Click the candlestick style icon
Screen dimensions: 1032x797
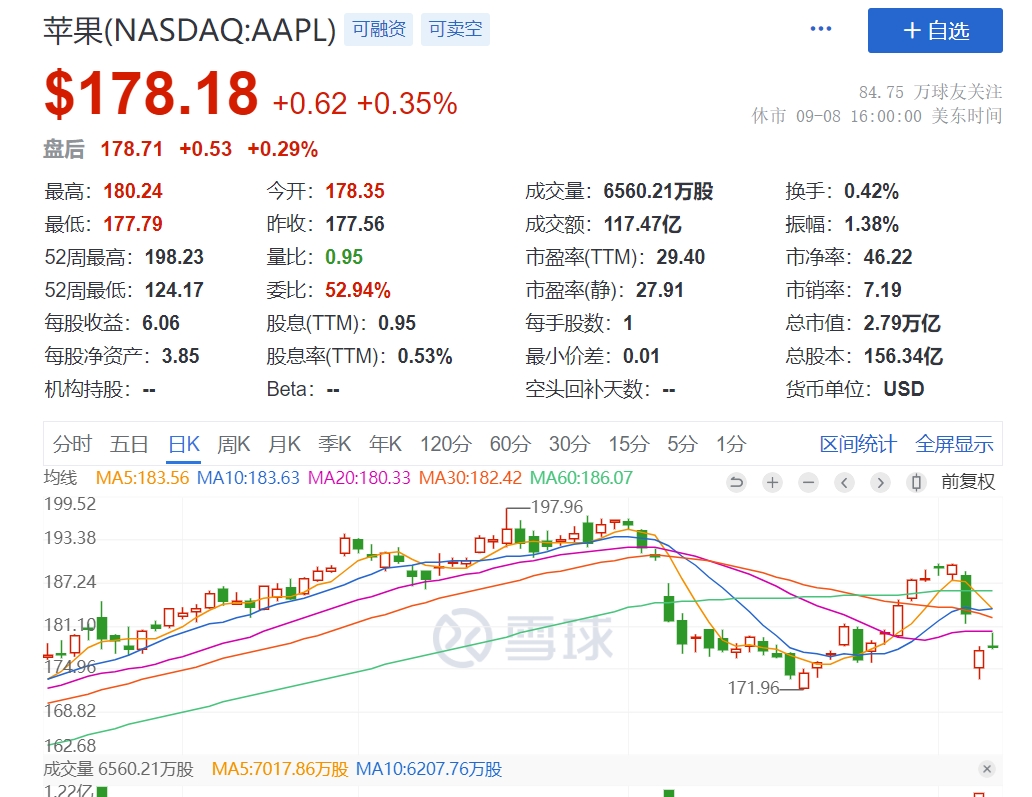(916, 482)
